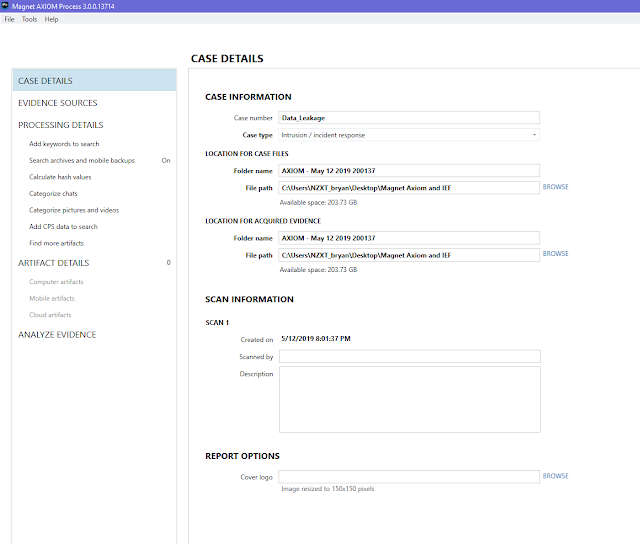Expand the Case type dropdown
This screenshot has height=544, width=640.
[x=409, y=135]
